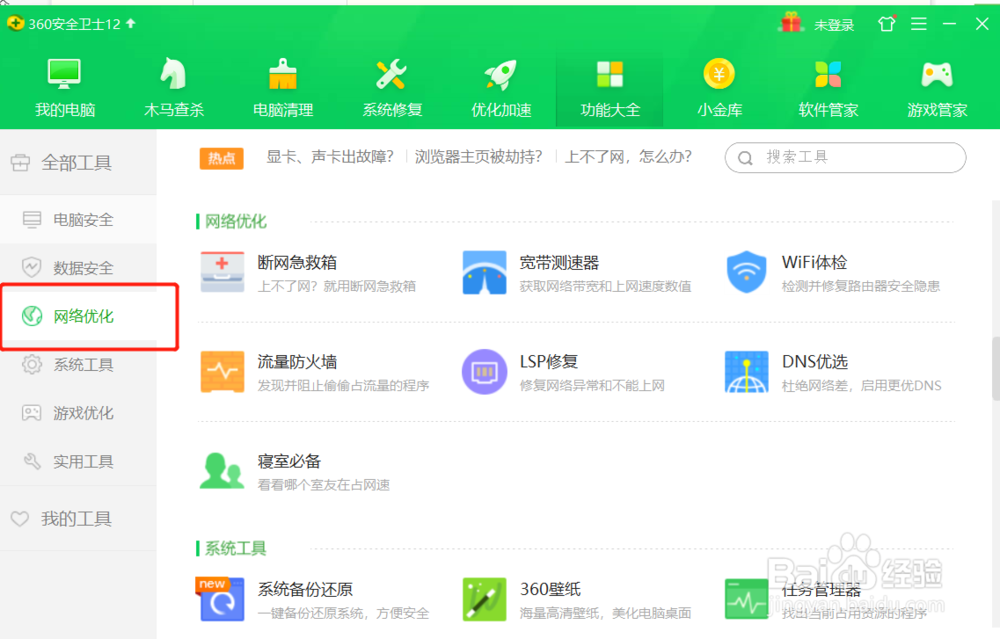Click description 检测并修复路由器安全隐患
The height and width of the screenshot is (639, 1000).
(861, 286)
